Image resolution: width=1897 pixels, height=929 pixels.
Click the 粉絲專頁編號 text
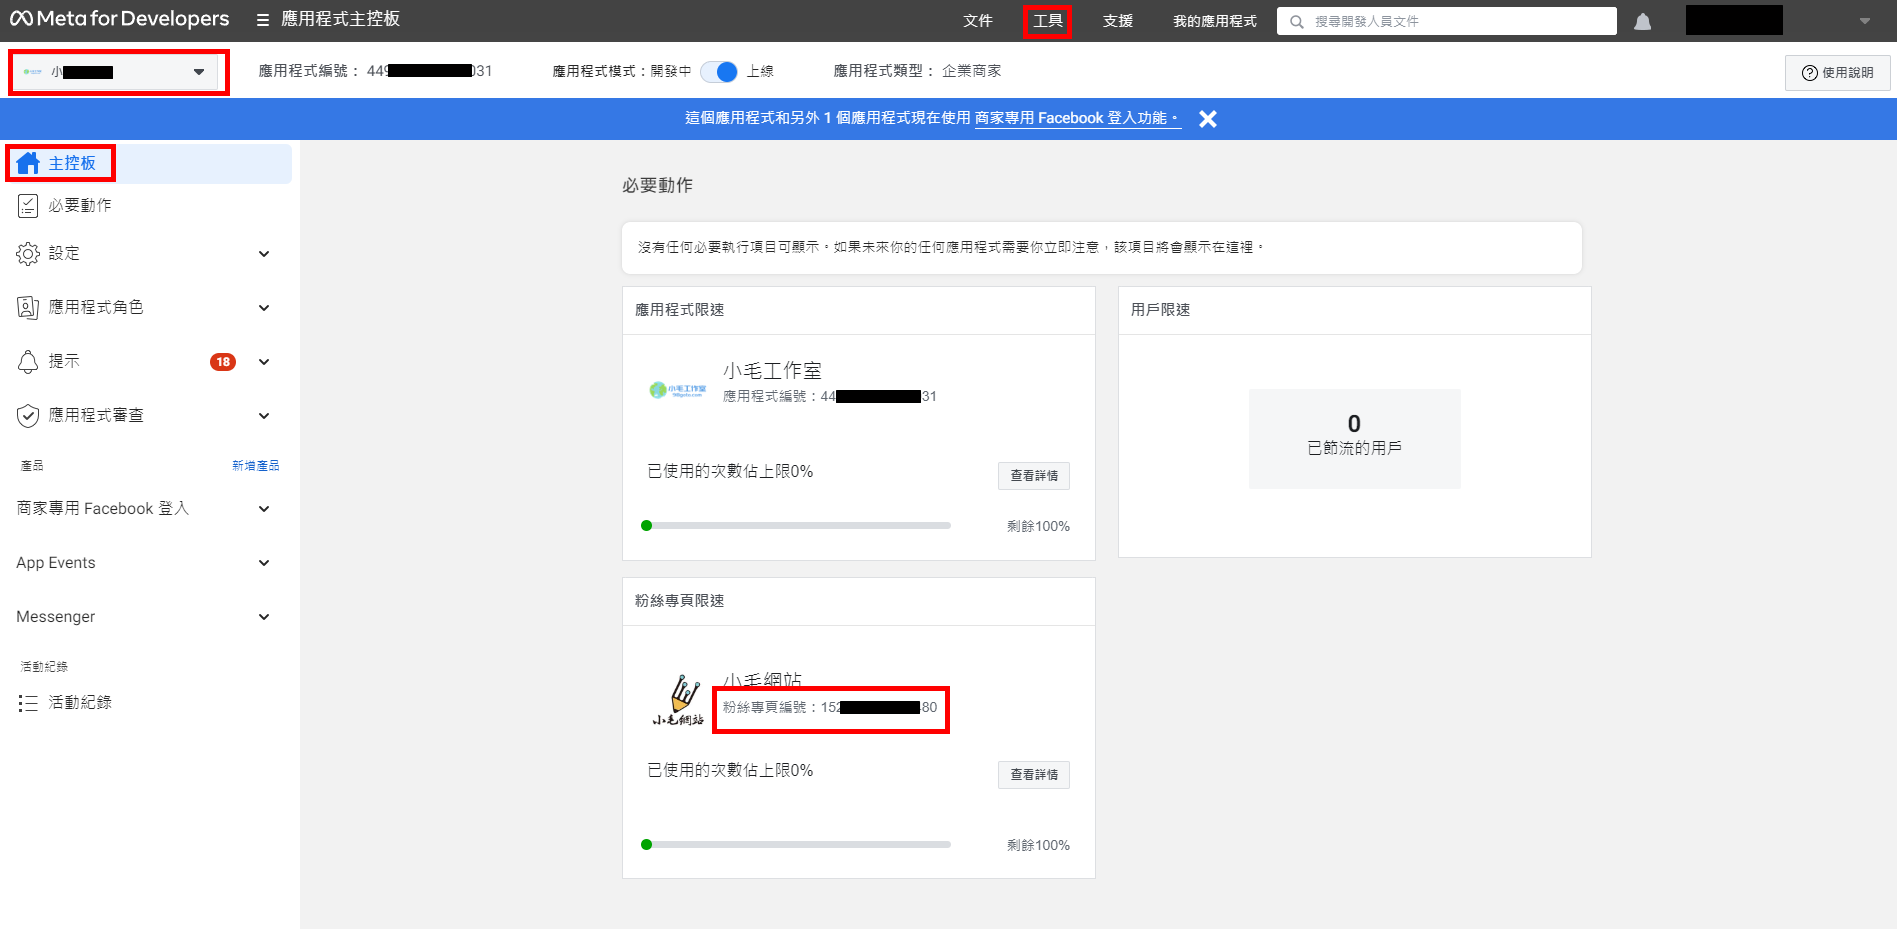pos(830,708)
